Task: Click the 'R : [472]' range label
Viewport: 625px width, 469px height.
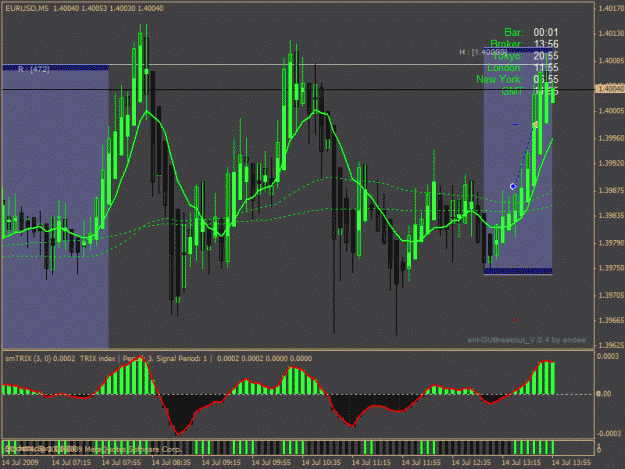Action: [34, 69]
